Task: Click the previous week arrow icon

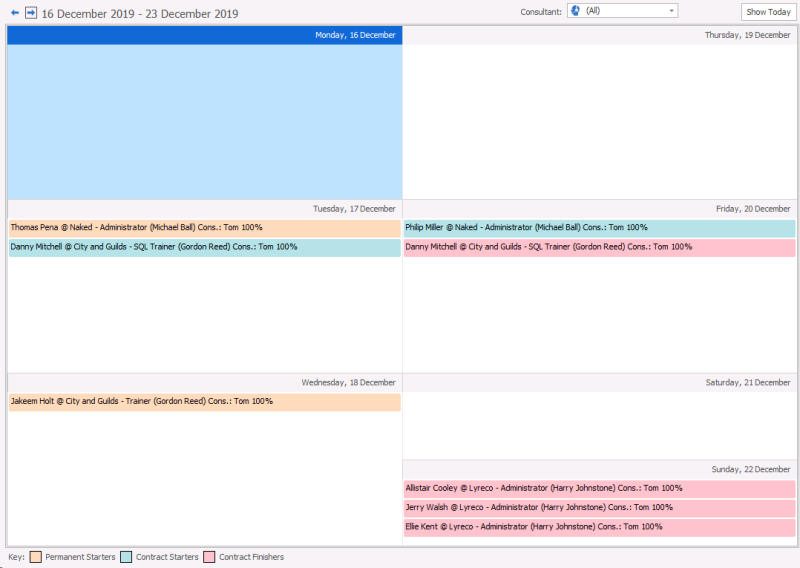Action: 15,13
